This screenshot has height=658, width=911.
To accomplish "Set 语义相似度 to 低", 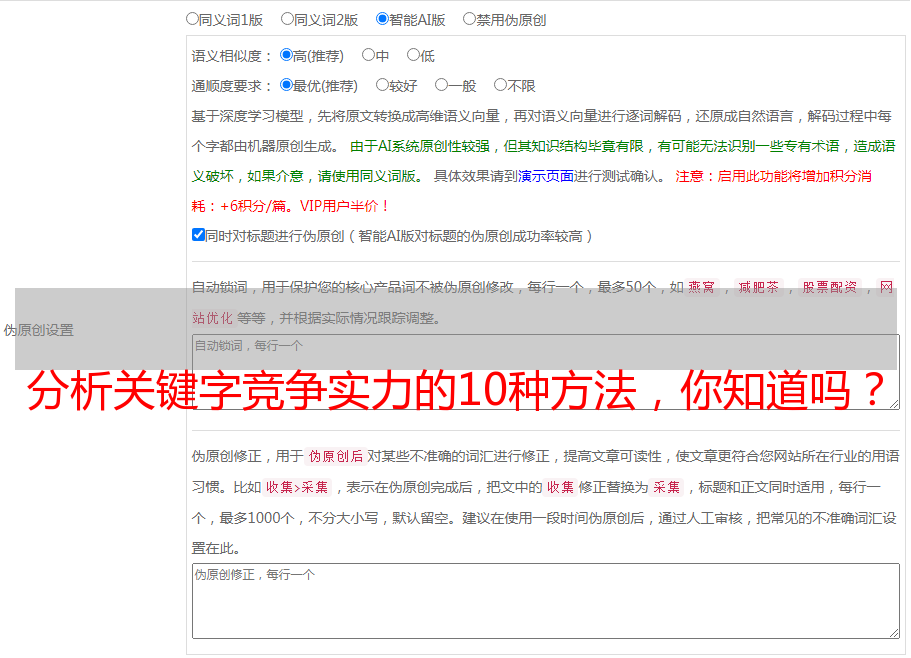I will (x=413, y=55).
